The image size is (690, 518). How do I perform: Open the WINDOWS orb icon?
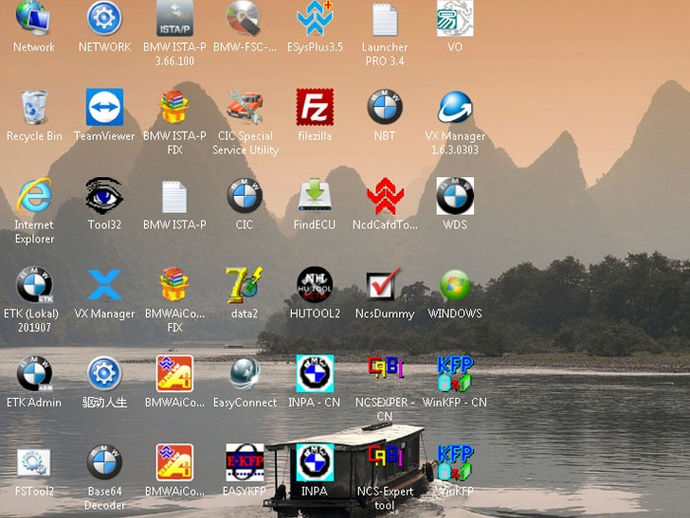455,285
